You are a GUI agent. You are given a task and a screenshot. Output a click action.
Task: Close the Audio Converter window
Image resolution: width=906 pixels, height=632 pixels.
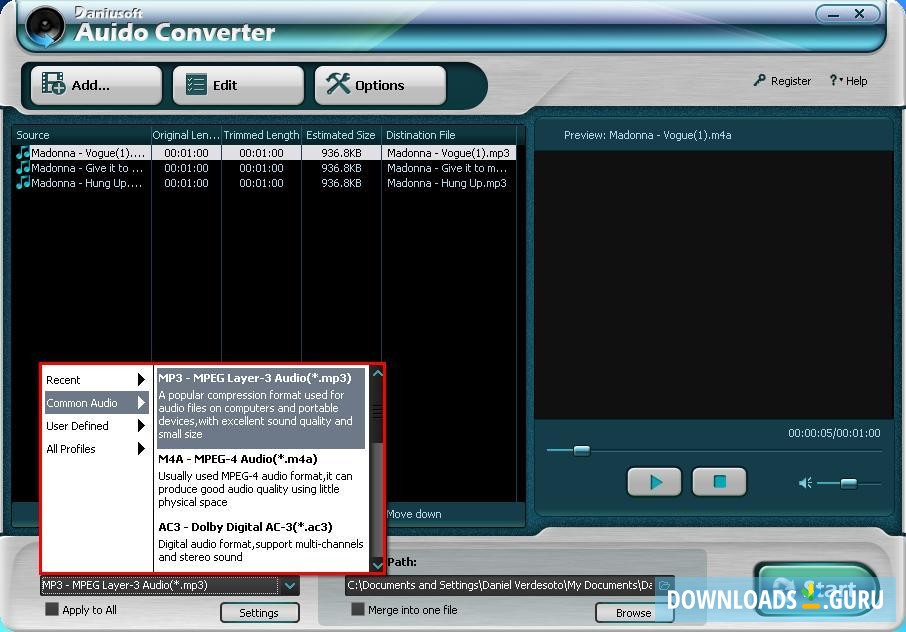860,14
